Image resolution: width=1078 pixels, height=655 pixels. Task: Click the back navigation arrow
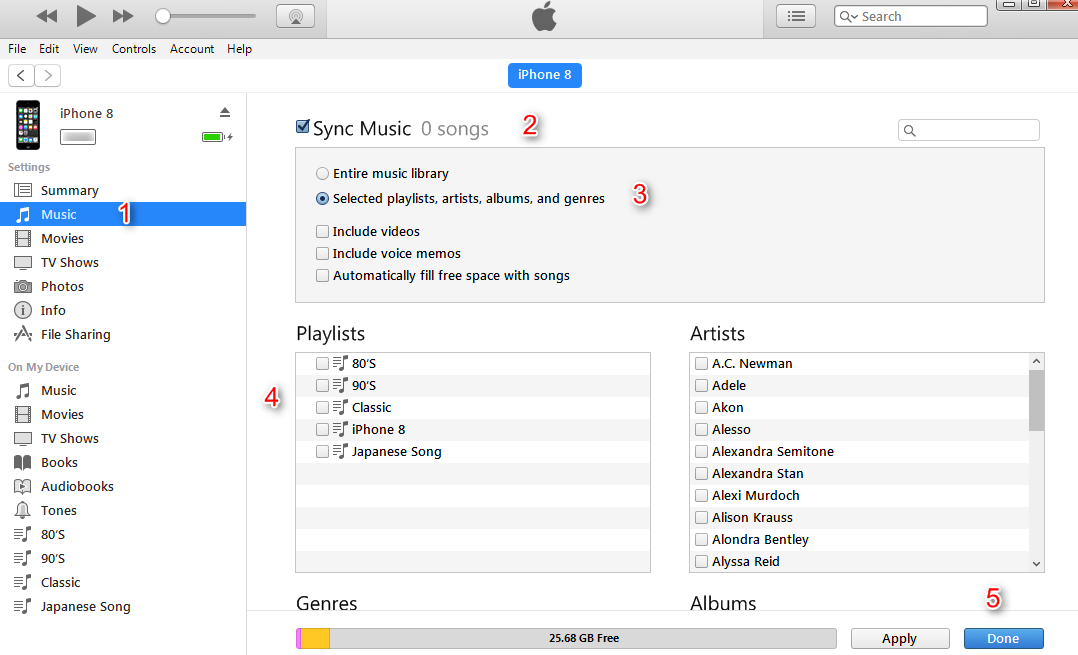tap(21, 76)
